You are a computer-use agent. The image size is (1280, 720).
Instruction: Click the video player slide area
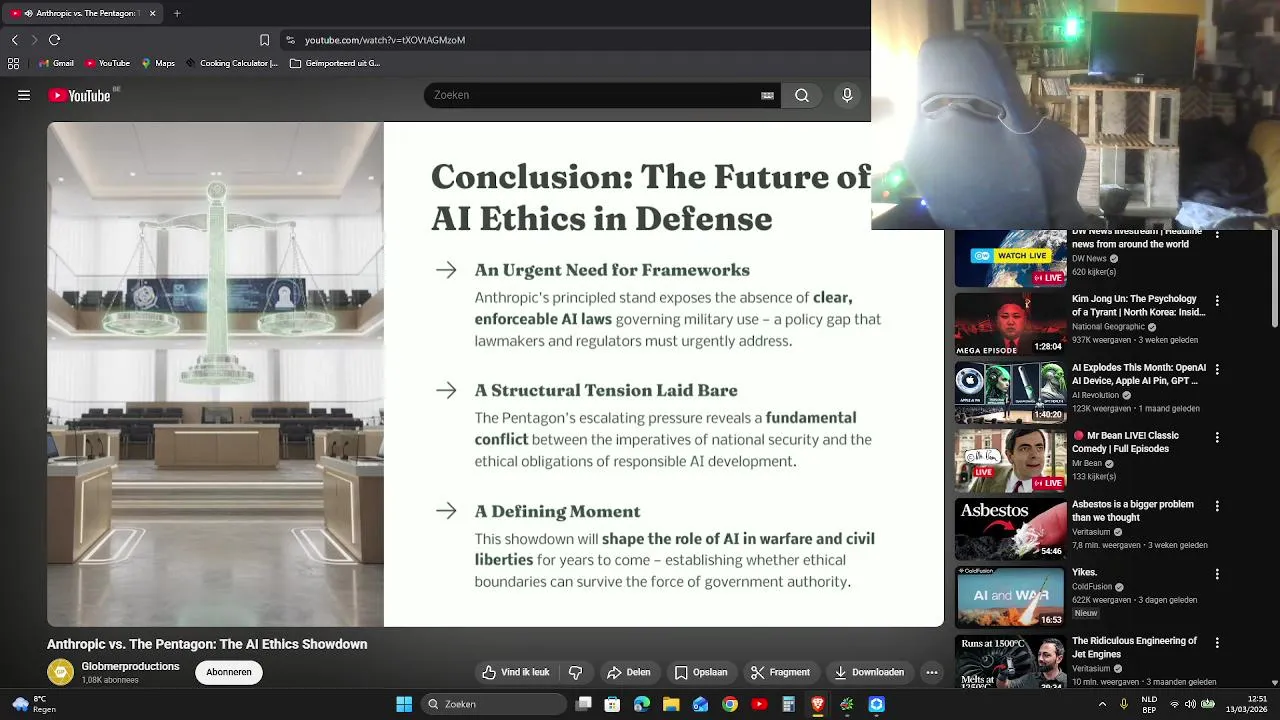[x=495, y=374]
